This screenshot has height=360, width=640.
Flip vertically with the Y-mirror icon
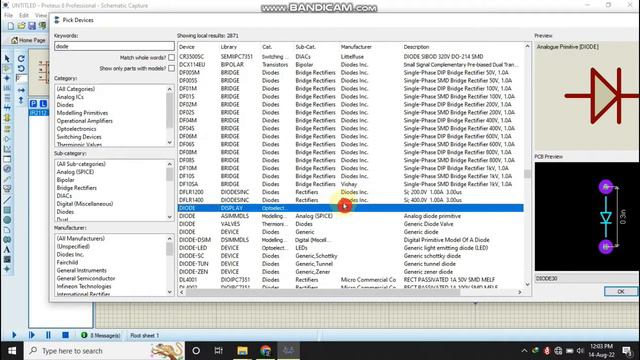(x=21, y=100)
